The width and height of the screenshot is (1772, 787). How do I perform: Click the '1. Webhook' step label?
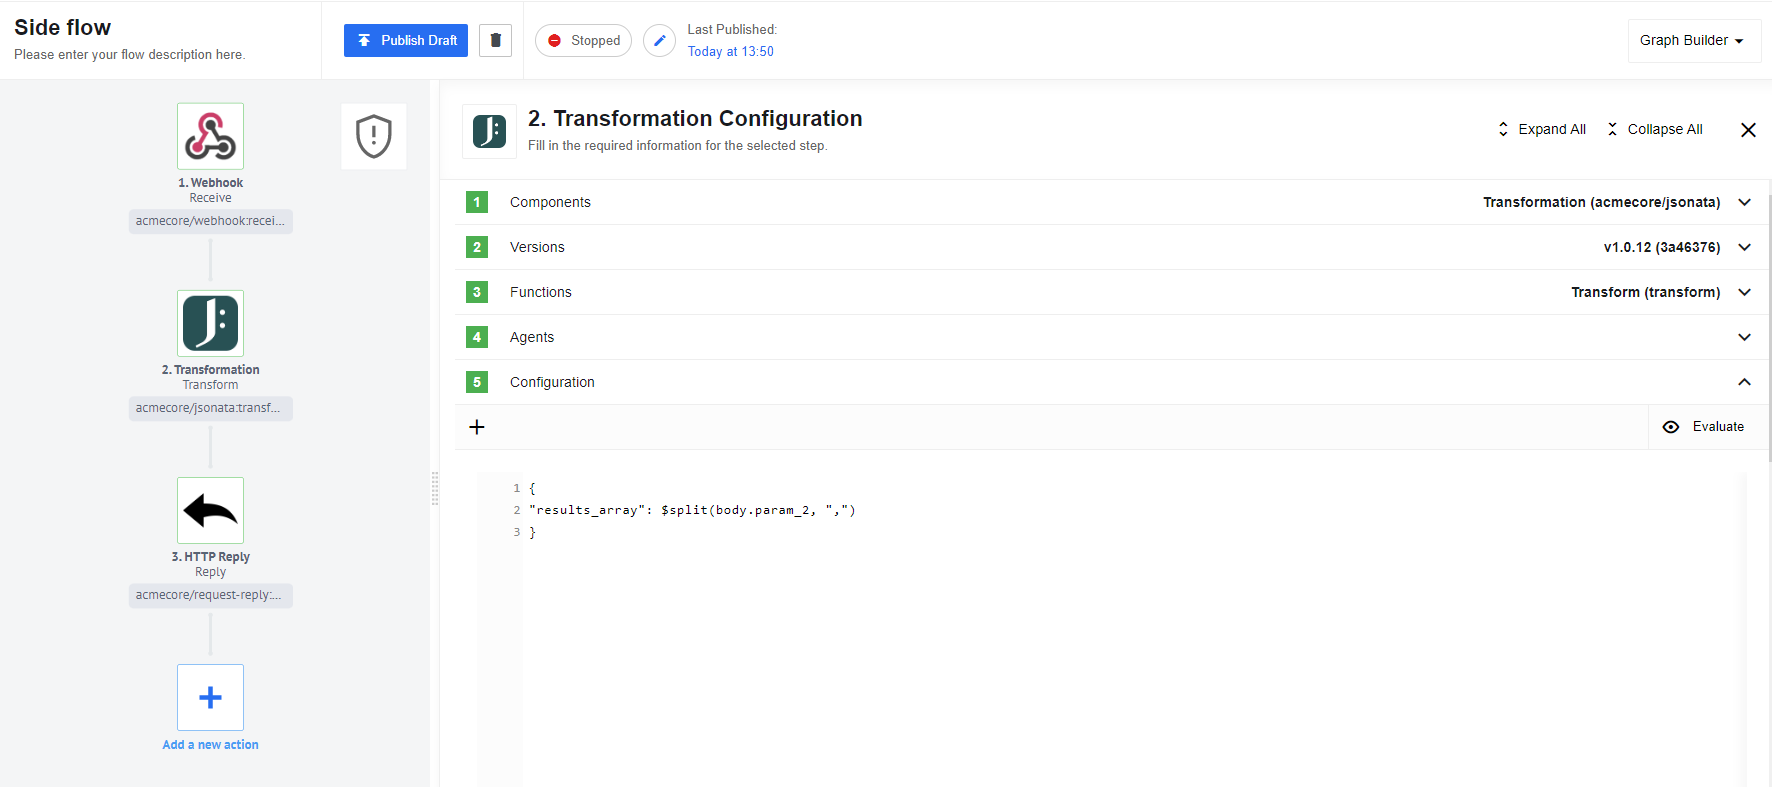210,183
